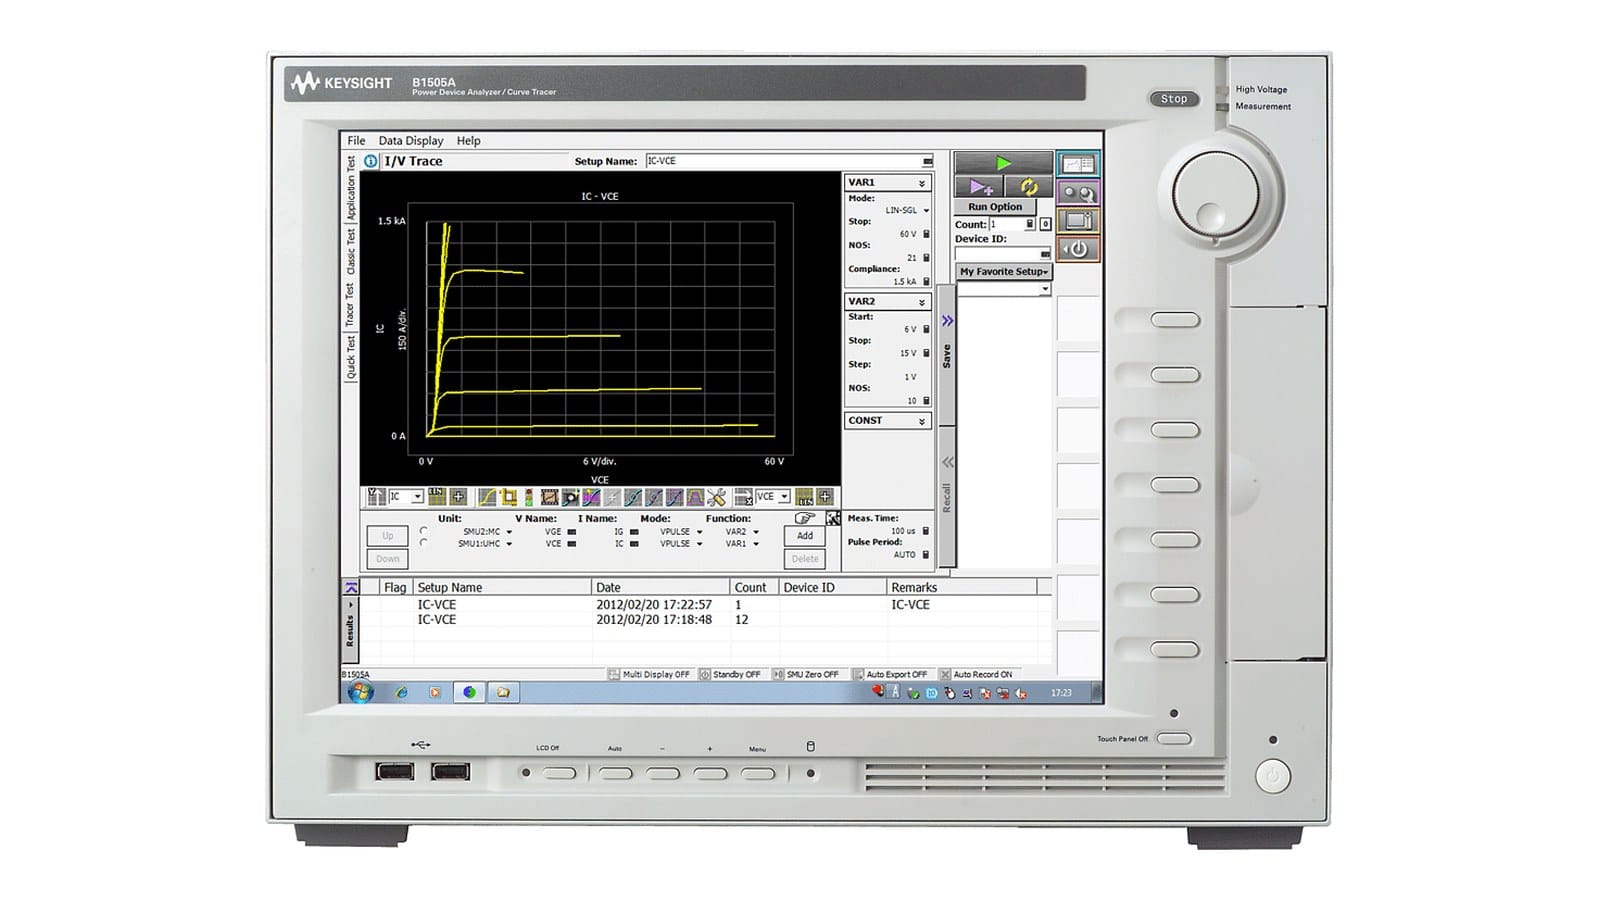Select the radio button for SMU1:UHC row
This screenshot has width=1600, height=900.
tap(424, 543)
